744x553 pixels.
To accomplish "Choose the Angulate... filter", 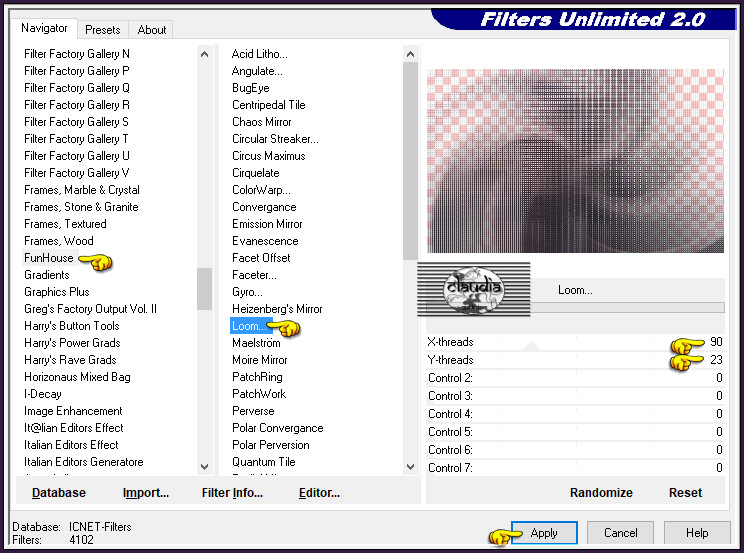I will 257,71.
